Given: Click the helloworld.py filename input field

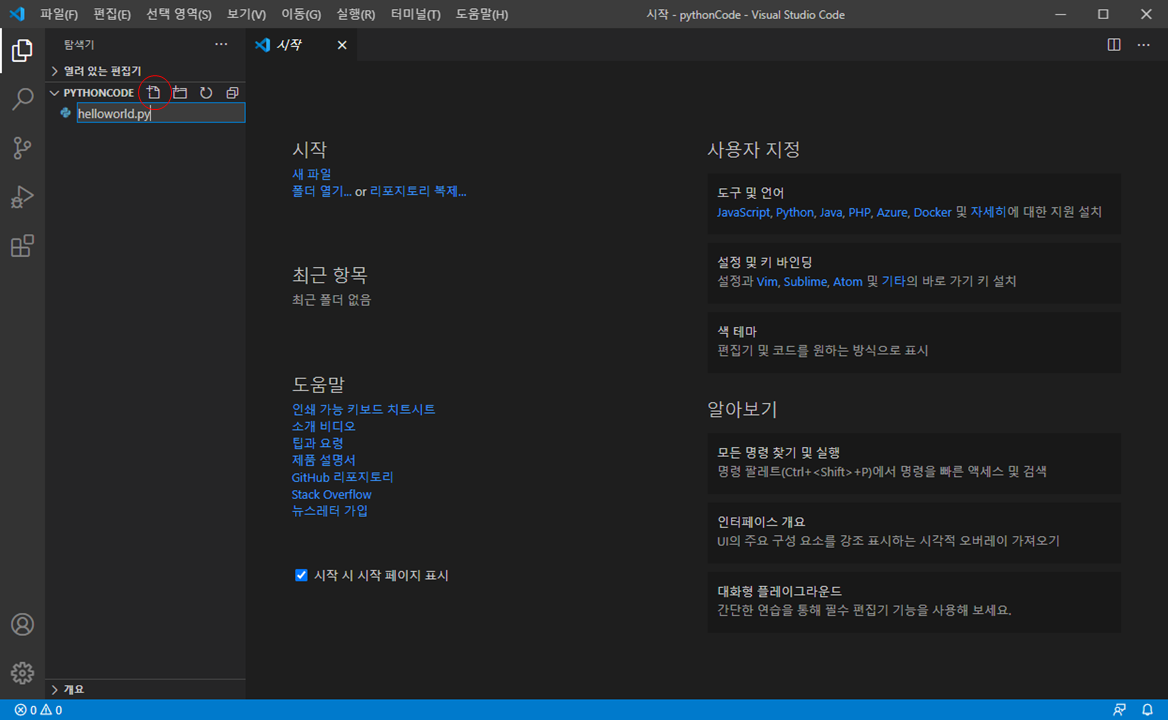Looking at the screenshot, I should click(161, 113).
